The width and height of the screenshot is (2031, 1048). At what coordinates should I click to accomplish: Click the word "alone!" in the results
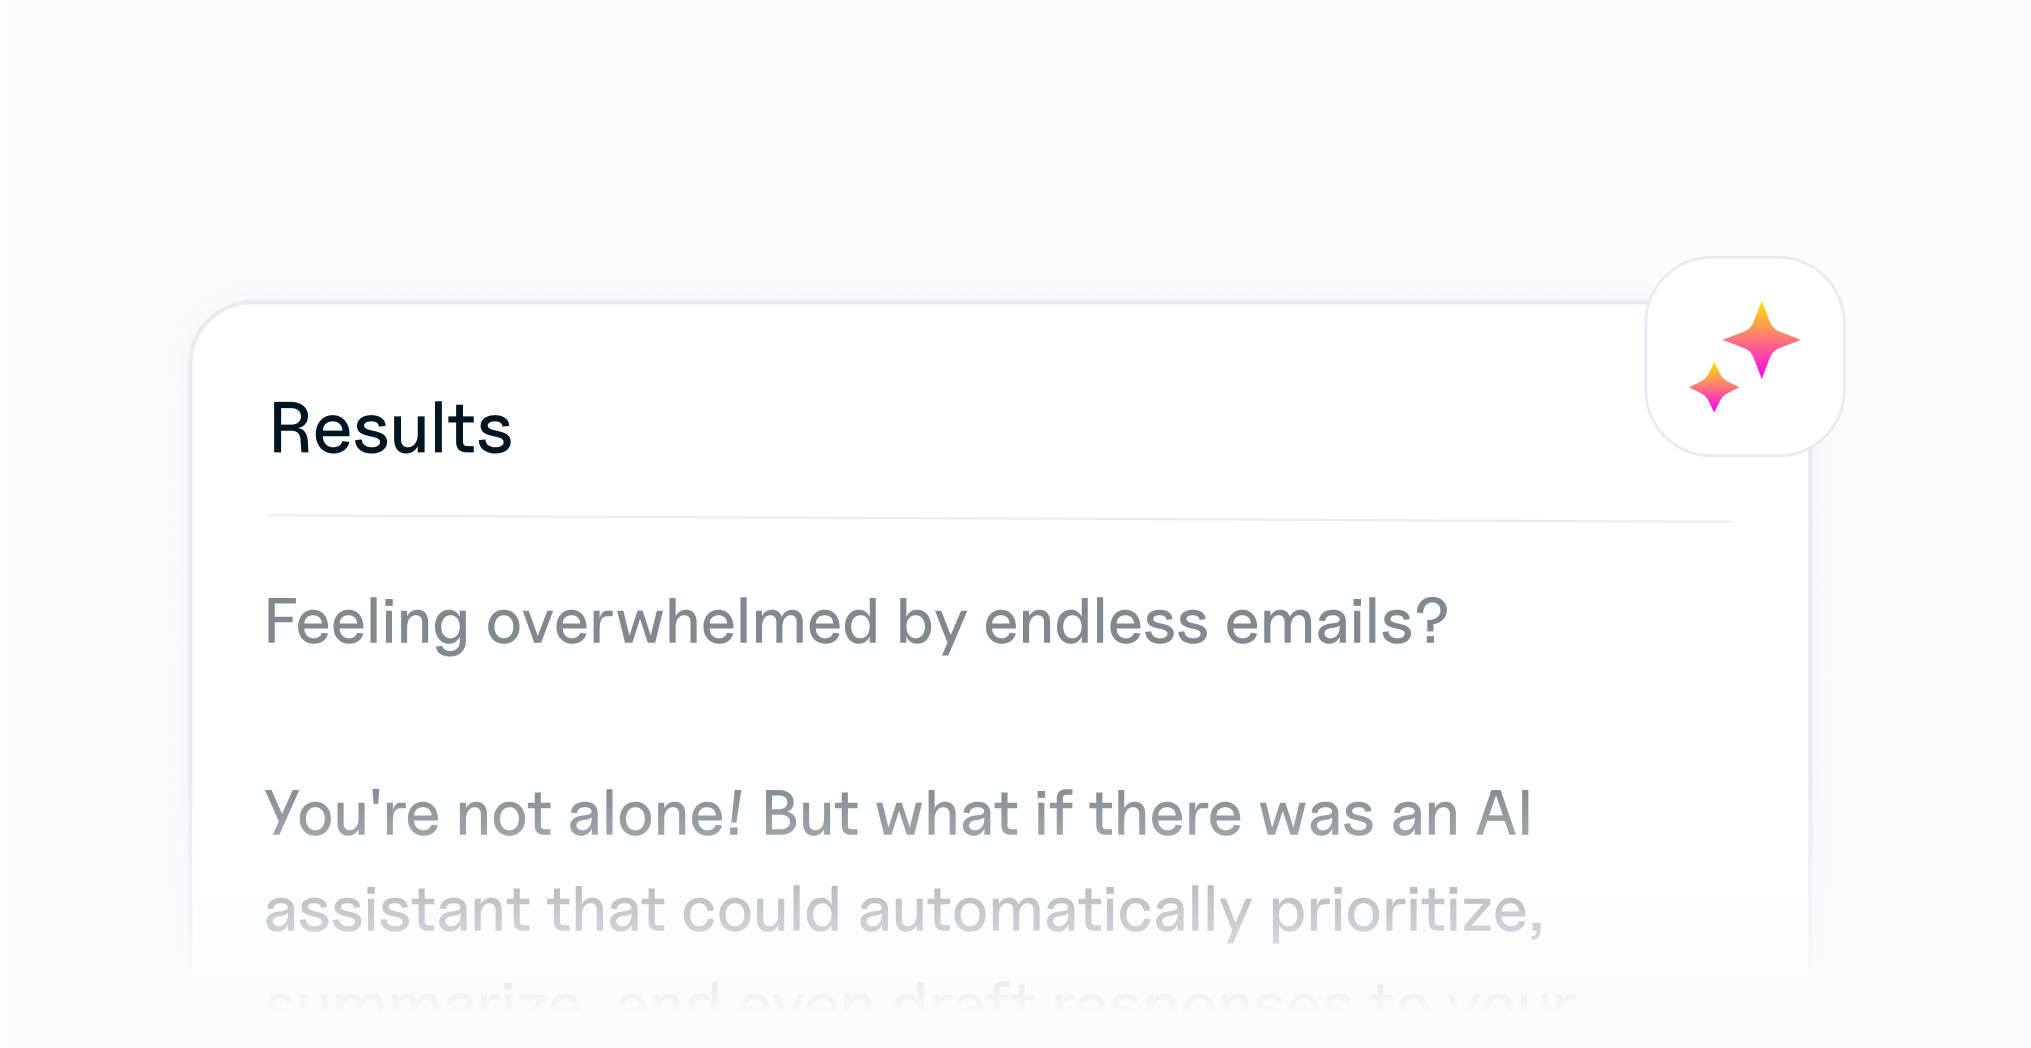[x=656, y=813]
